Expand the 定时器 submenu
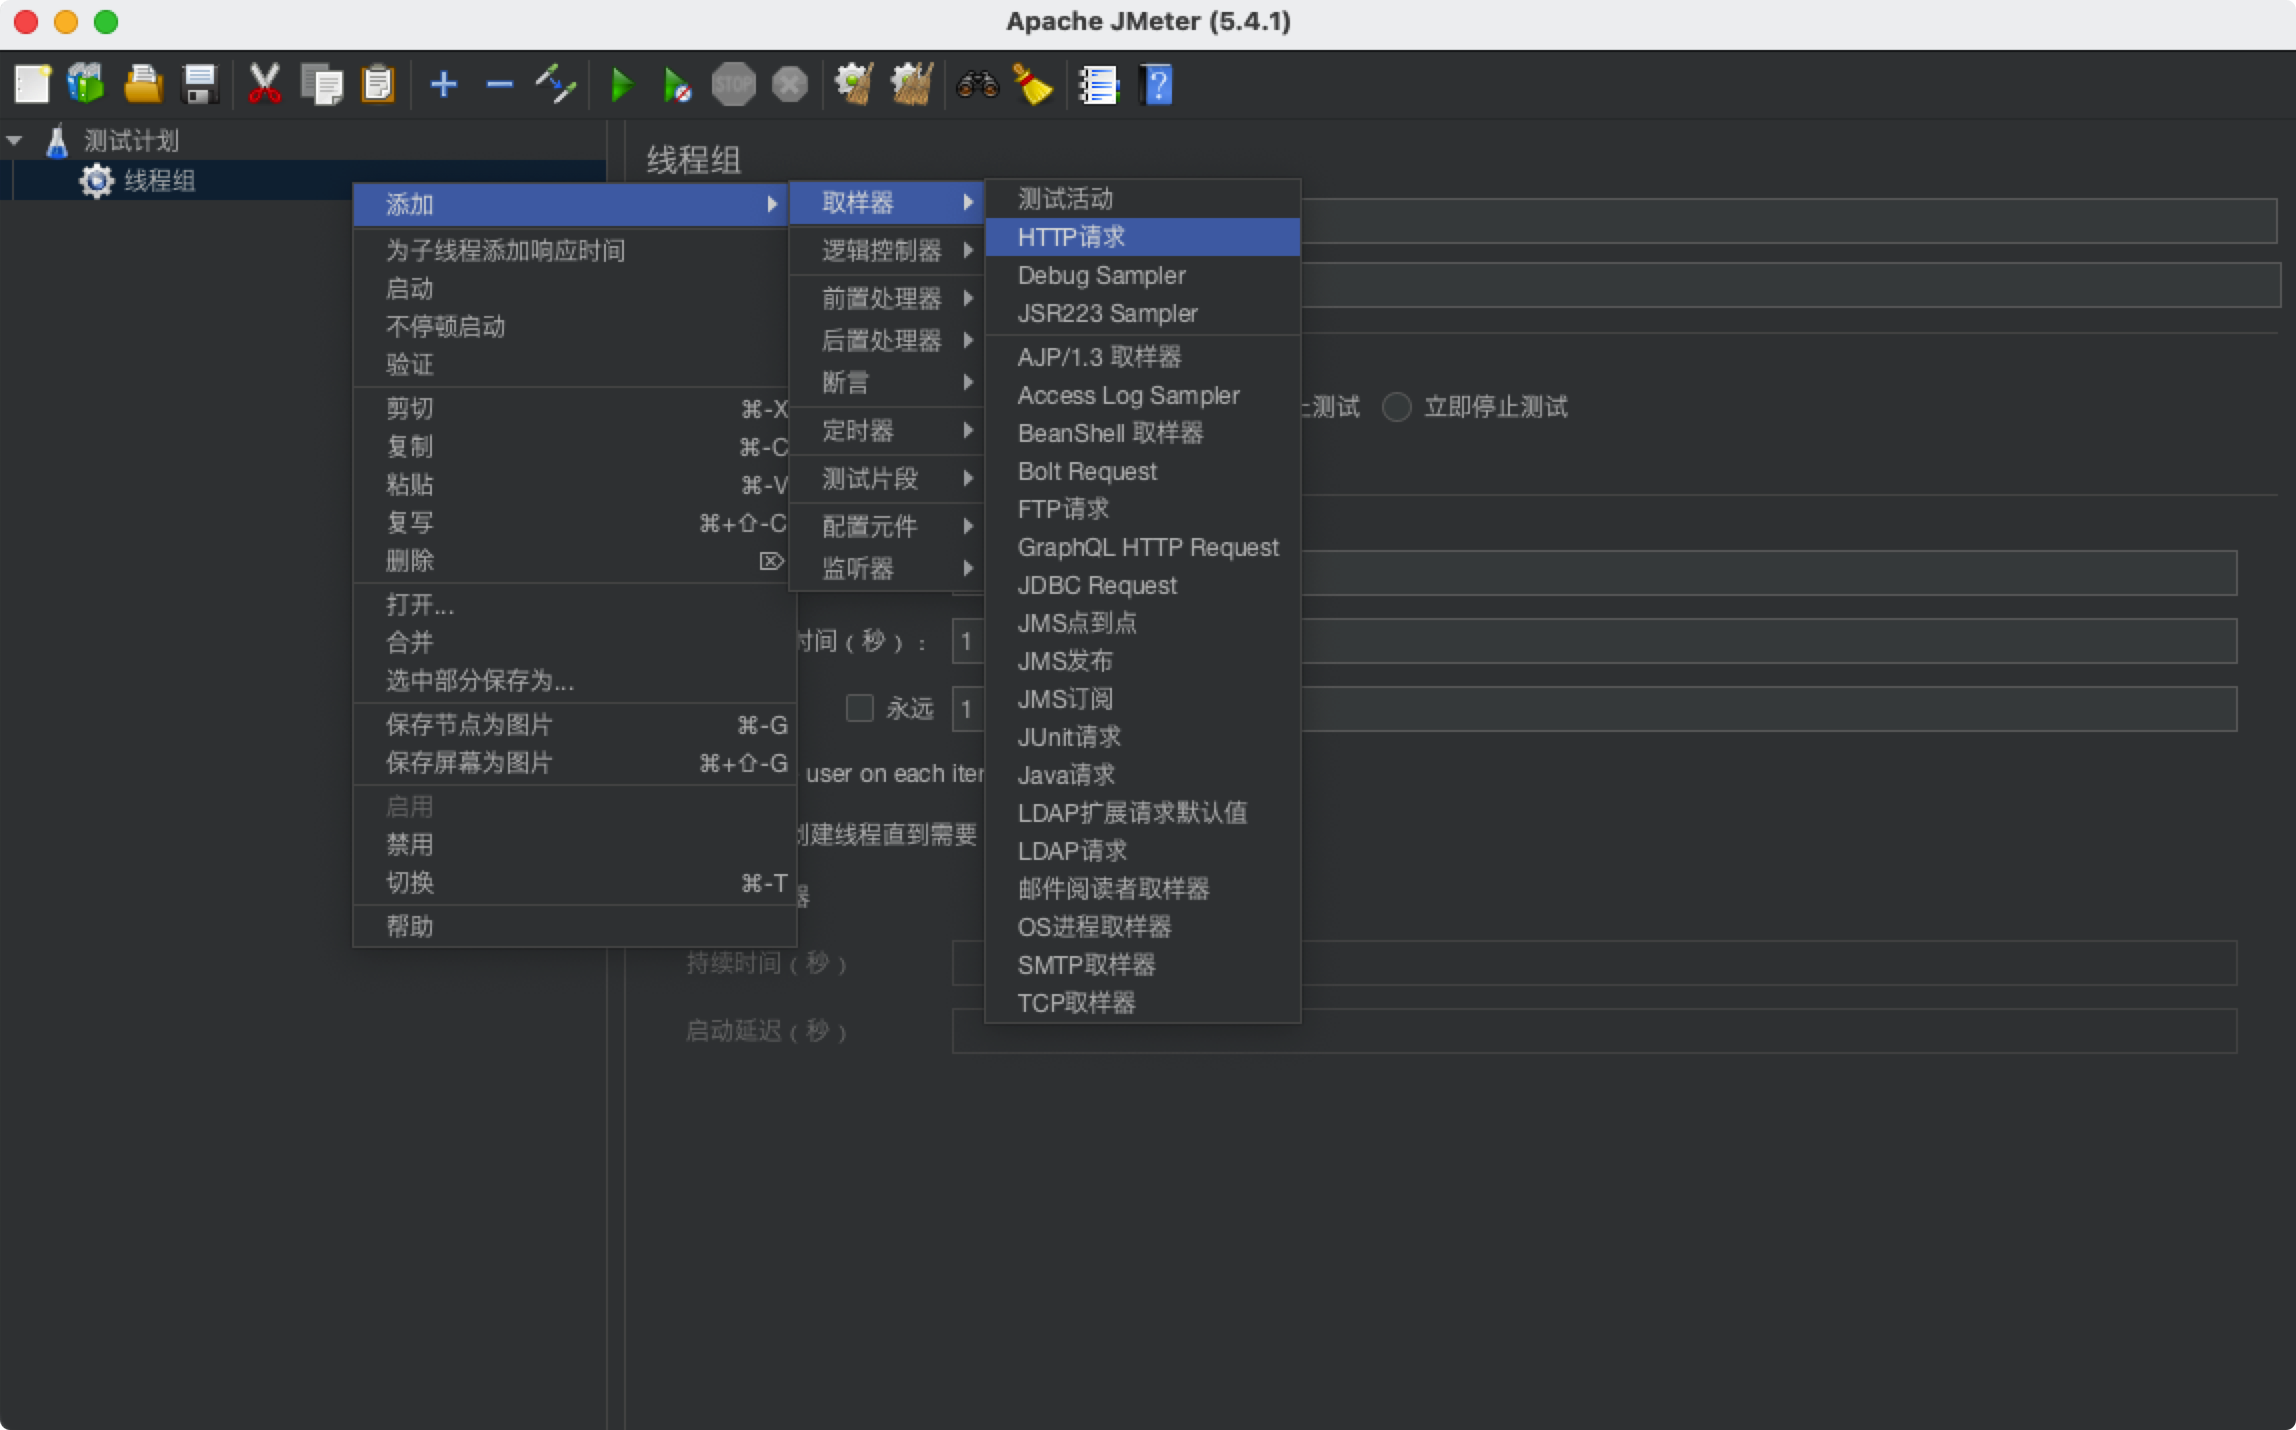The width and height of the screenshot is (2296, 1430). pos(888,431)
